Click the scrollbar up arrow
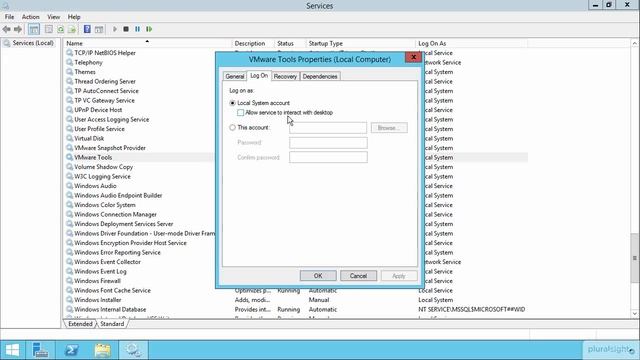The width and height of the screenshot is (640, 360). tap(635, 43)
